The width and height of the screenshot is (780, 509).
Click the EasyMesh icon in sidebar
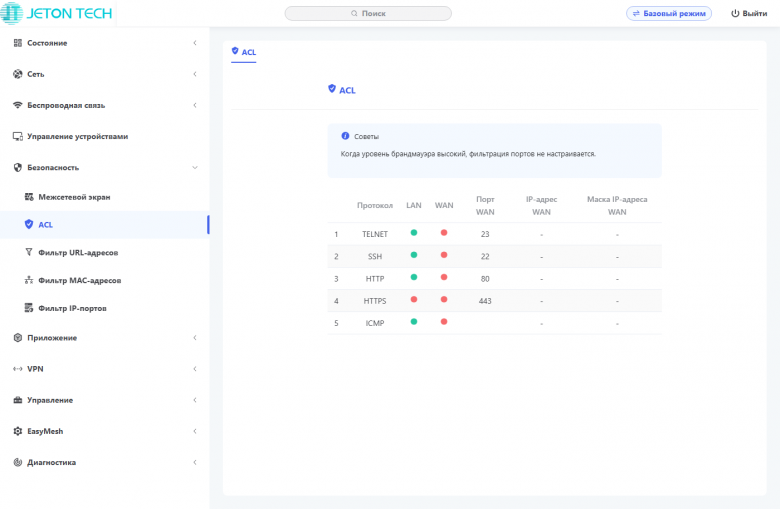pyautogui.click(x=17, y=431)
